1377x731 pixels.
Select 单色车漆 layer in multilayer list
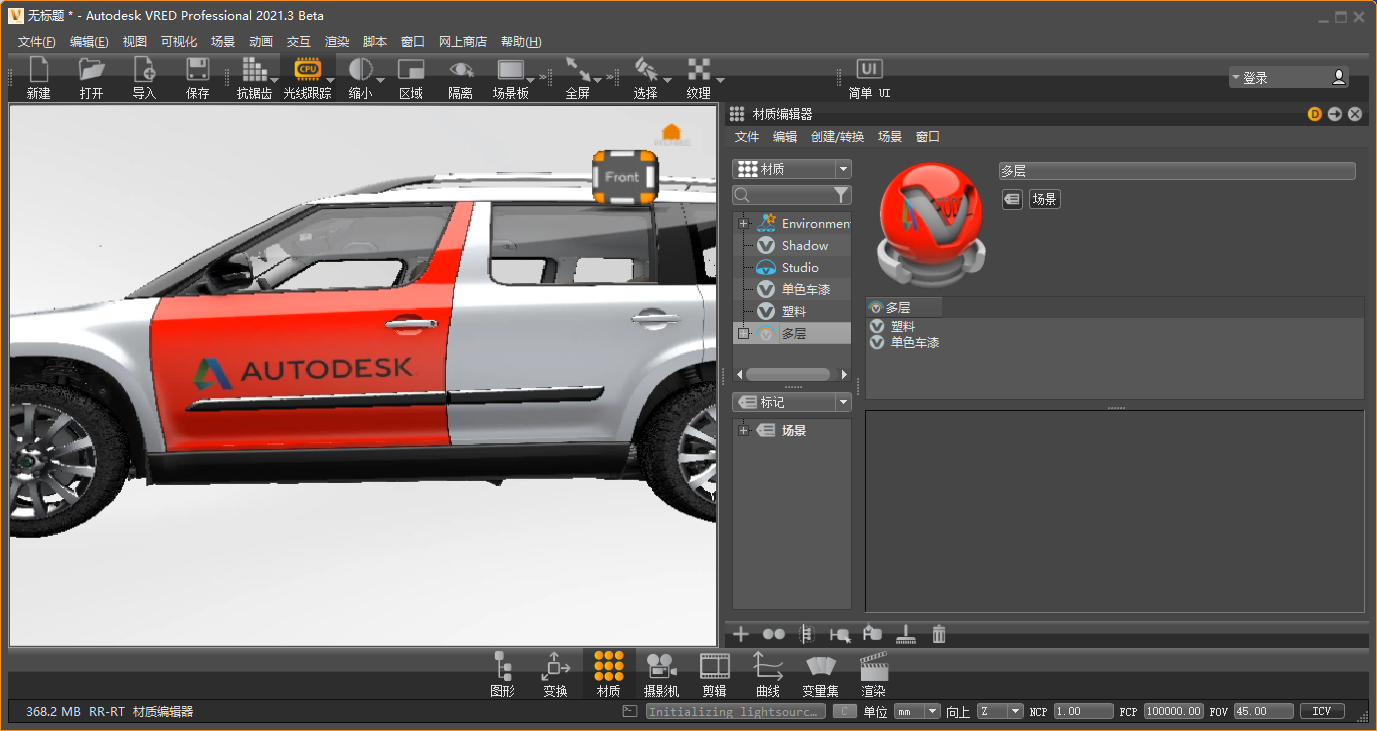915,343
